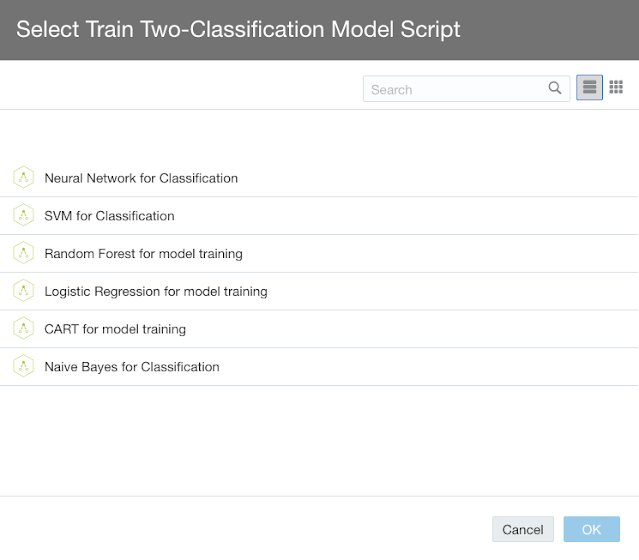Choose Naive Bayes for Classification

[131, 367]
